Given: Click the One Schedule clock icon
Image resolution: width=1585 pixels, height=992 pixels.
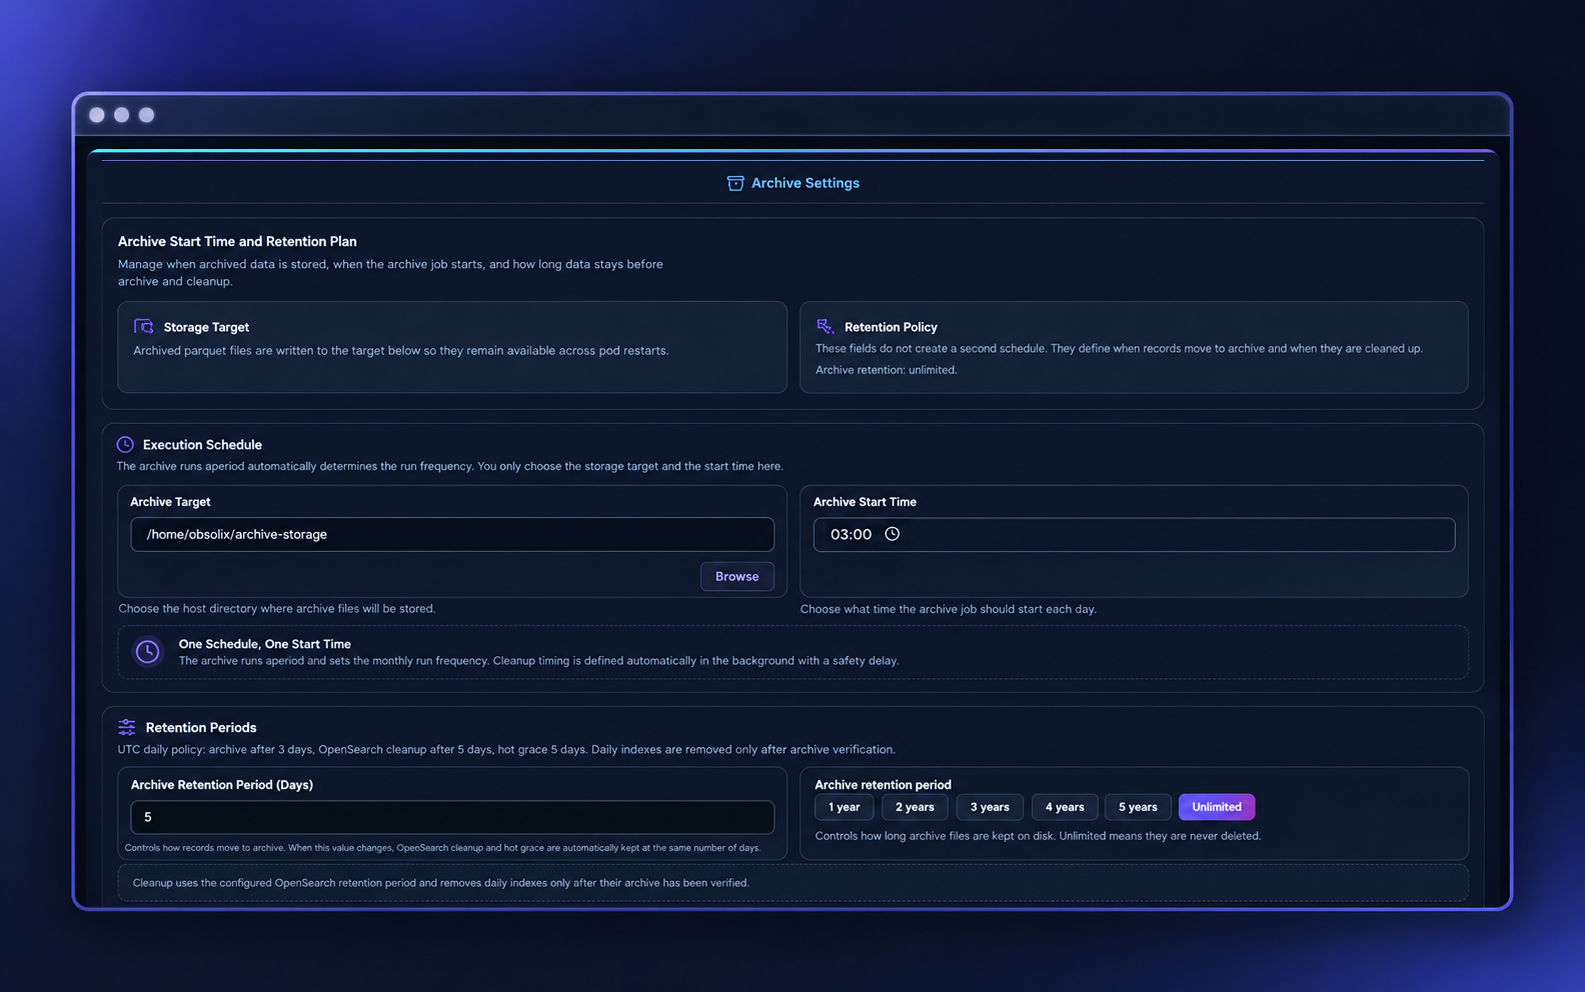Looking at the screenshot, I should tap(148, 652).
